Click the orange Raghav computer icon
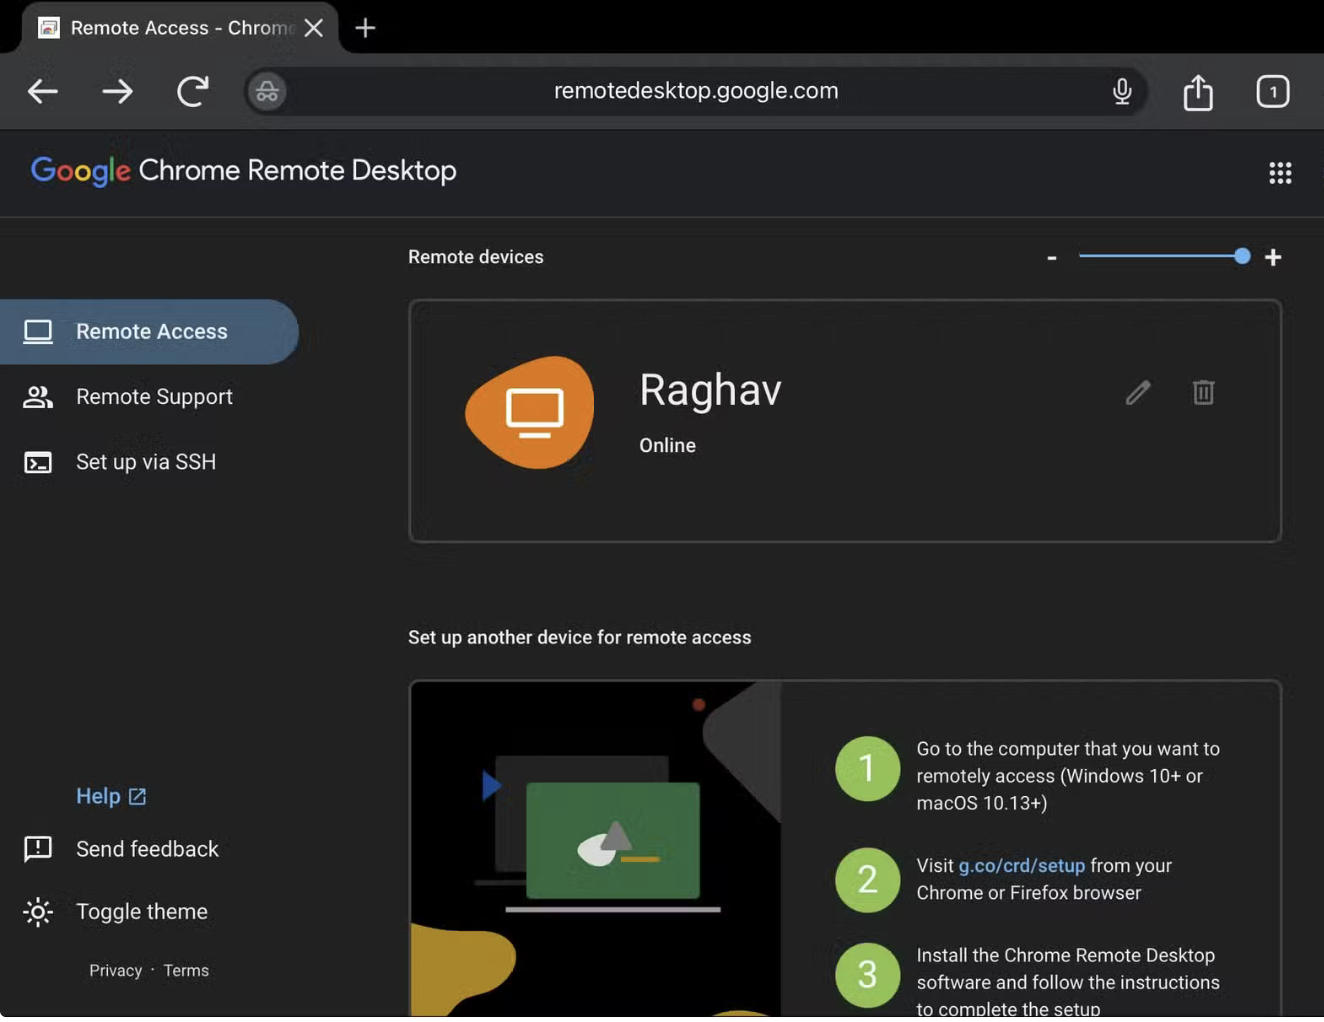Screen dimensions: 1324x1022 click(531, 412)
